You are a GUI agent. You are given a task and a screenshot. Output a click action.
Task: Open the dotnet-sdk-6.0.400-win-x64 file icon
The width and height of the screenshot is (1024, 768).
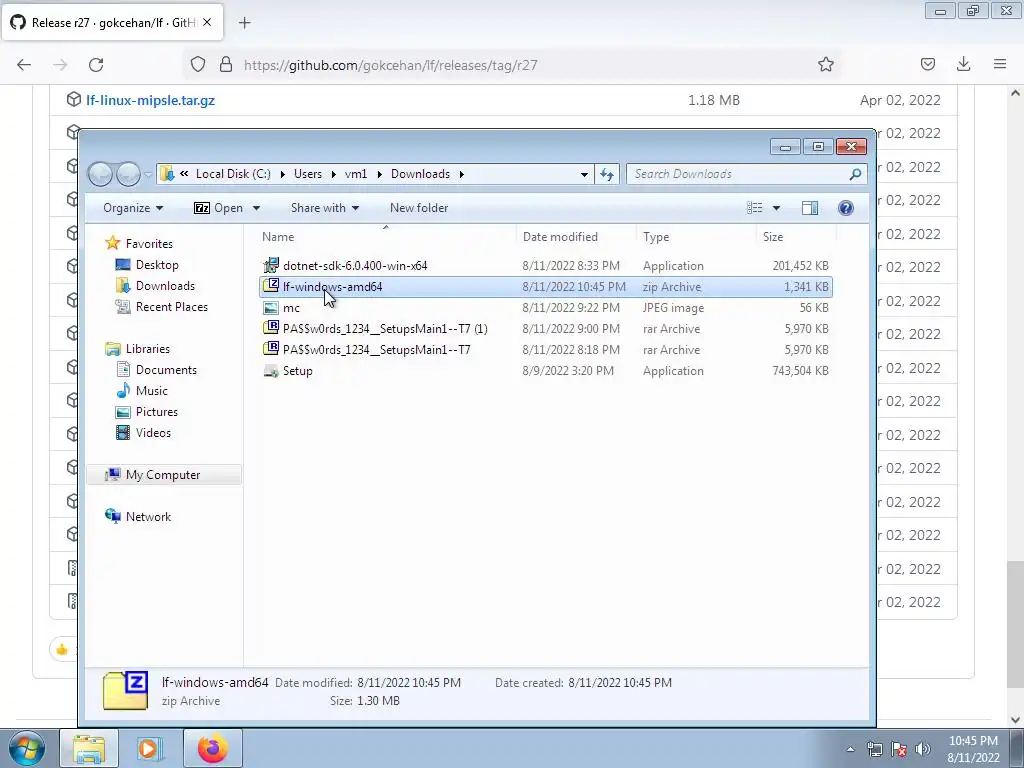pyautogui.click(x=270, y=265)
